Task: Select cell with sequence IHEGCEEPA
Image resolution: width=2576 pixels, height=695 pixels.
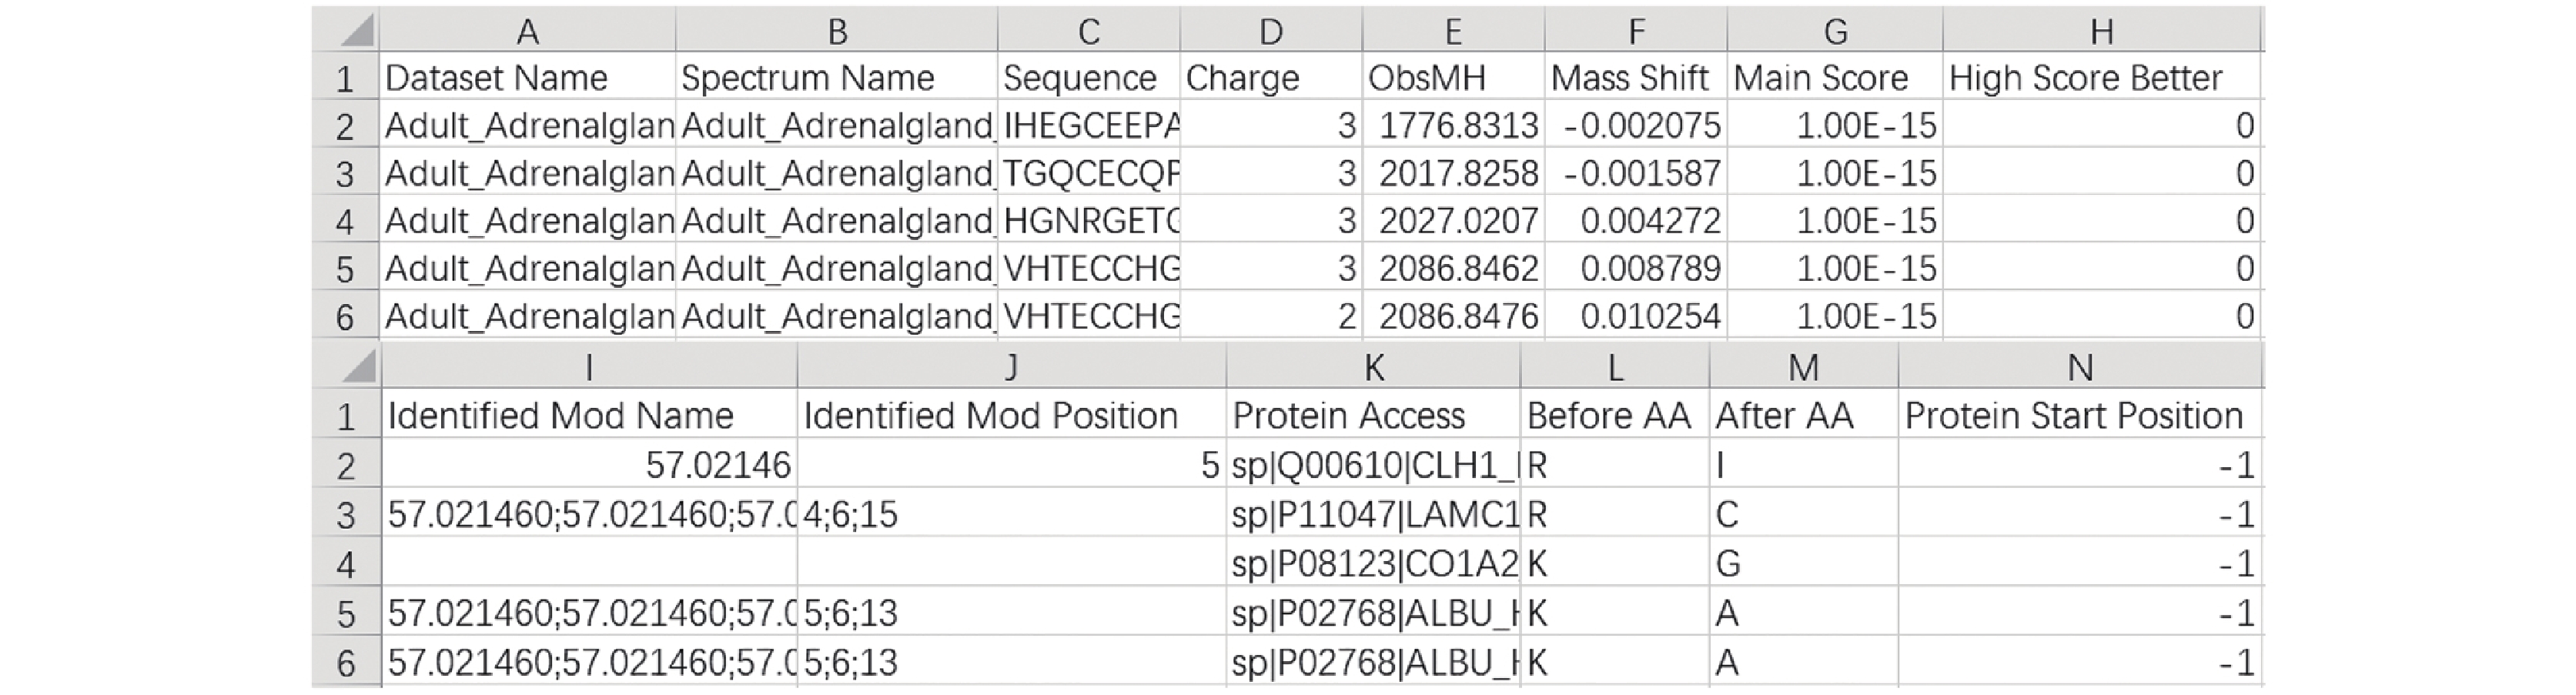Action: (1089, 125)
